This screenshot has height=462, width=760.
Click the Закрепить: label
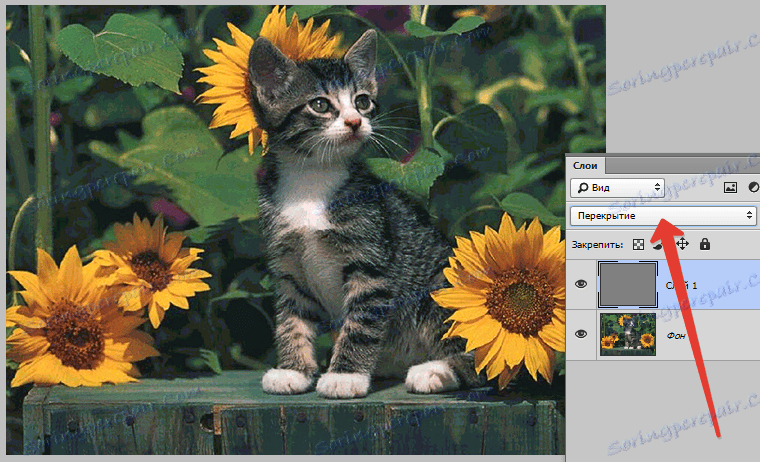597,245
